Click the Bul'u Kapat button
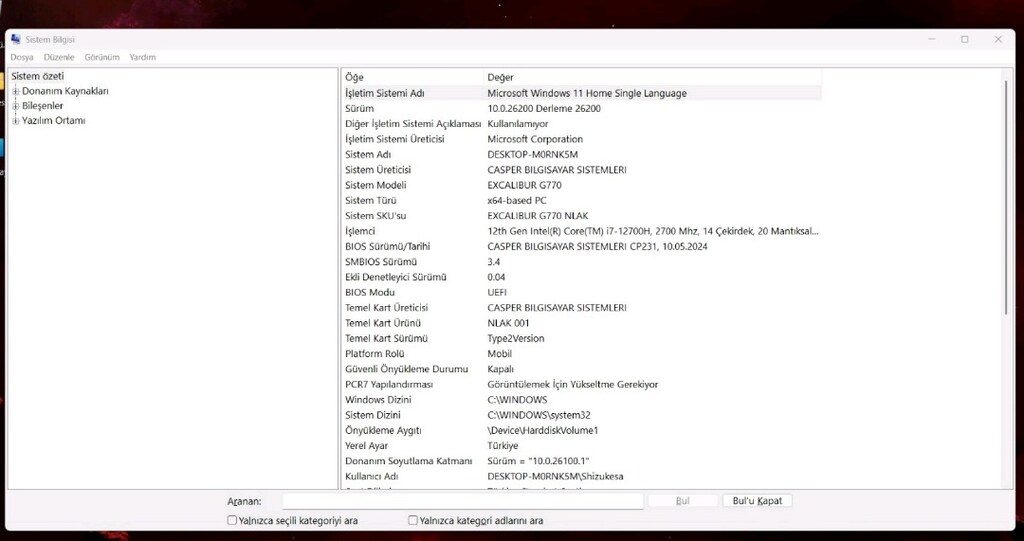This screenshot has width=1024, height=541. point(757,501)
